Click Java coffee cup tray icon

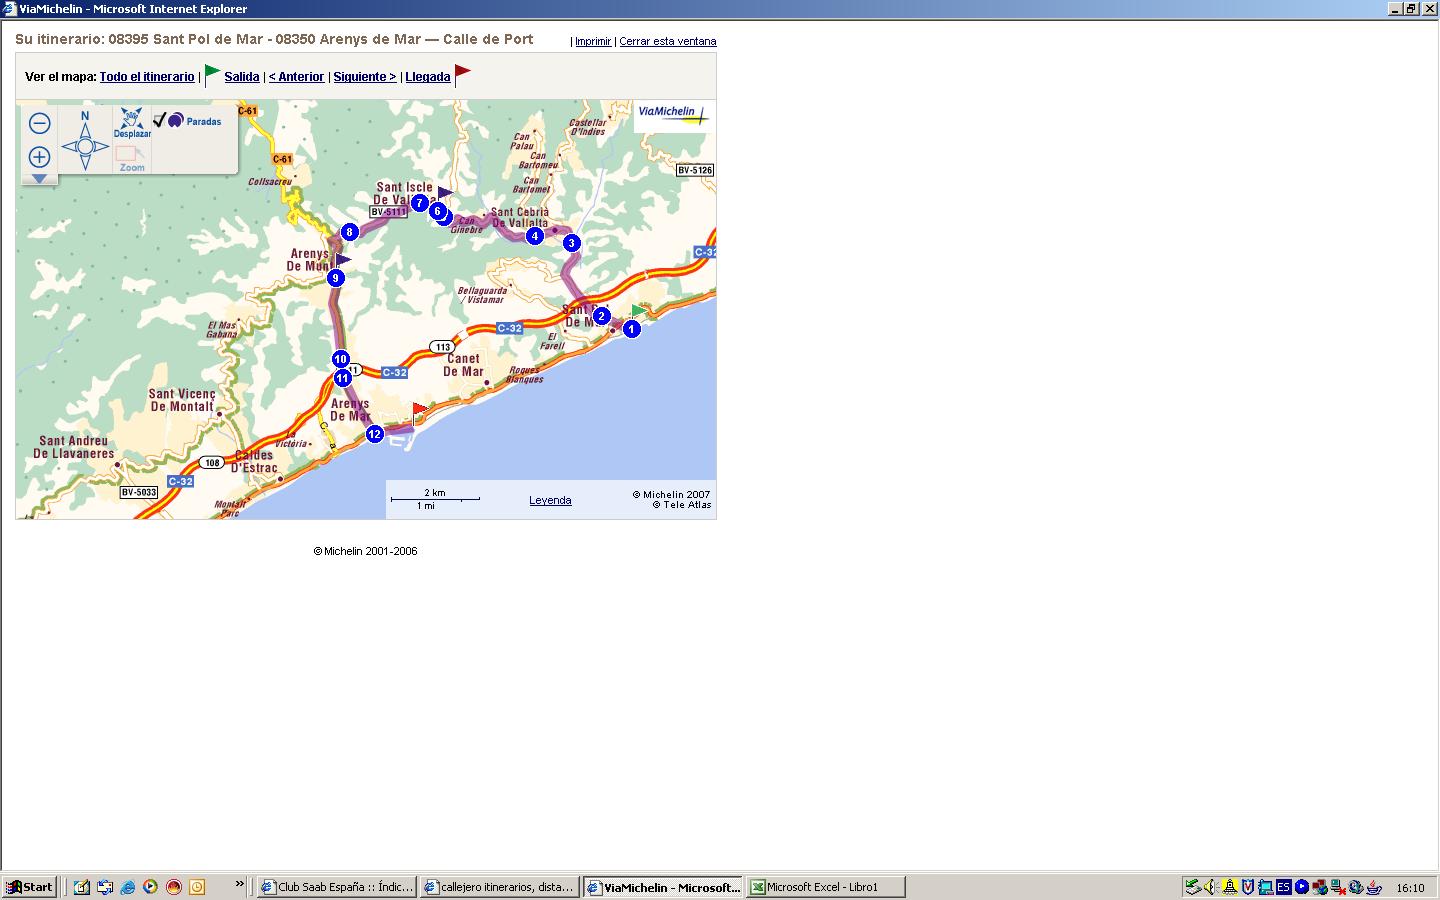point(1375,887)
